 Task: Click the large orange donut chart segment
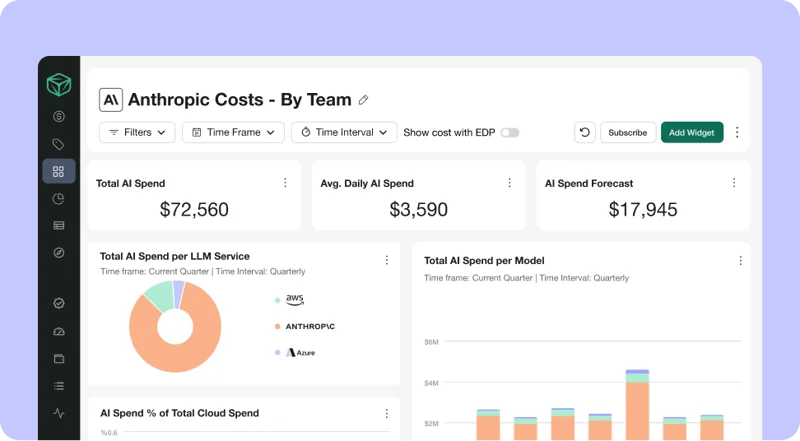click(x=160, y=350)
